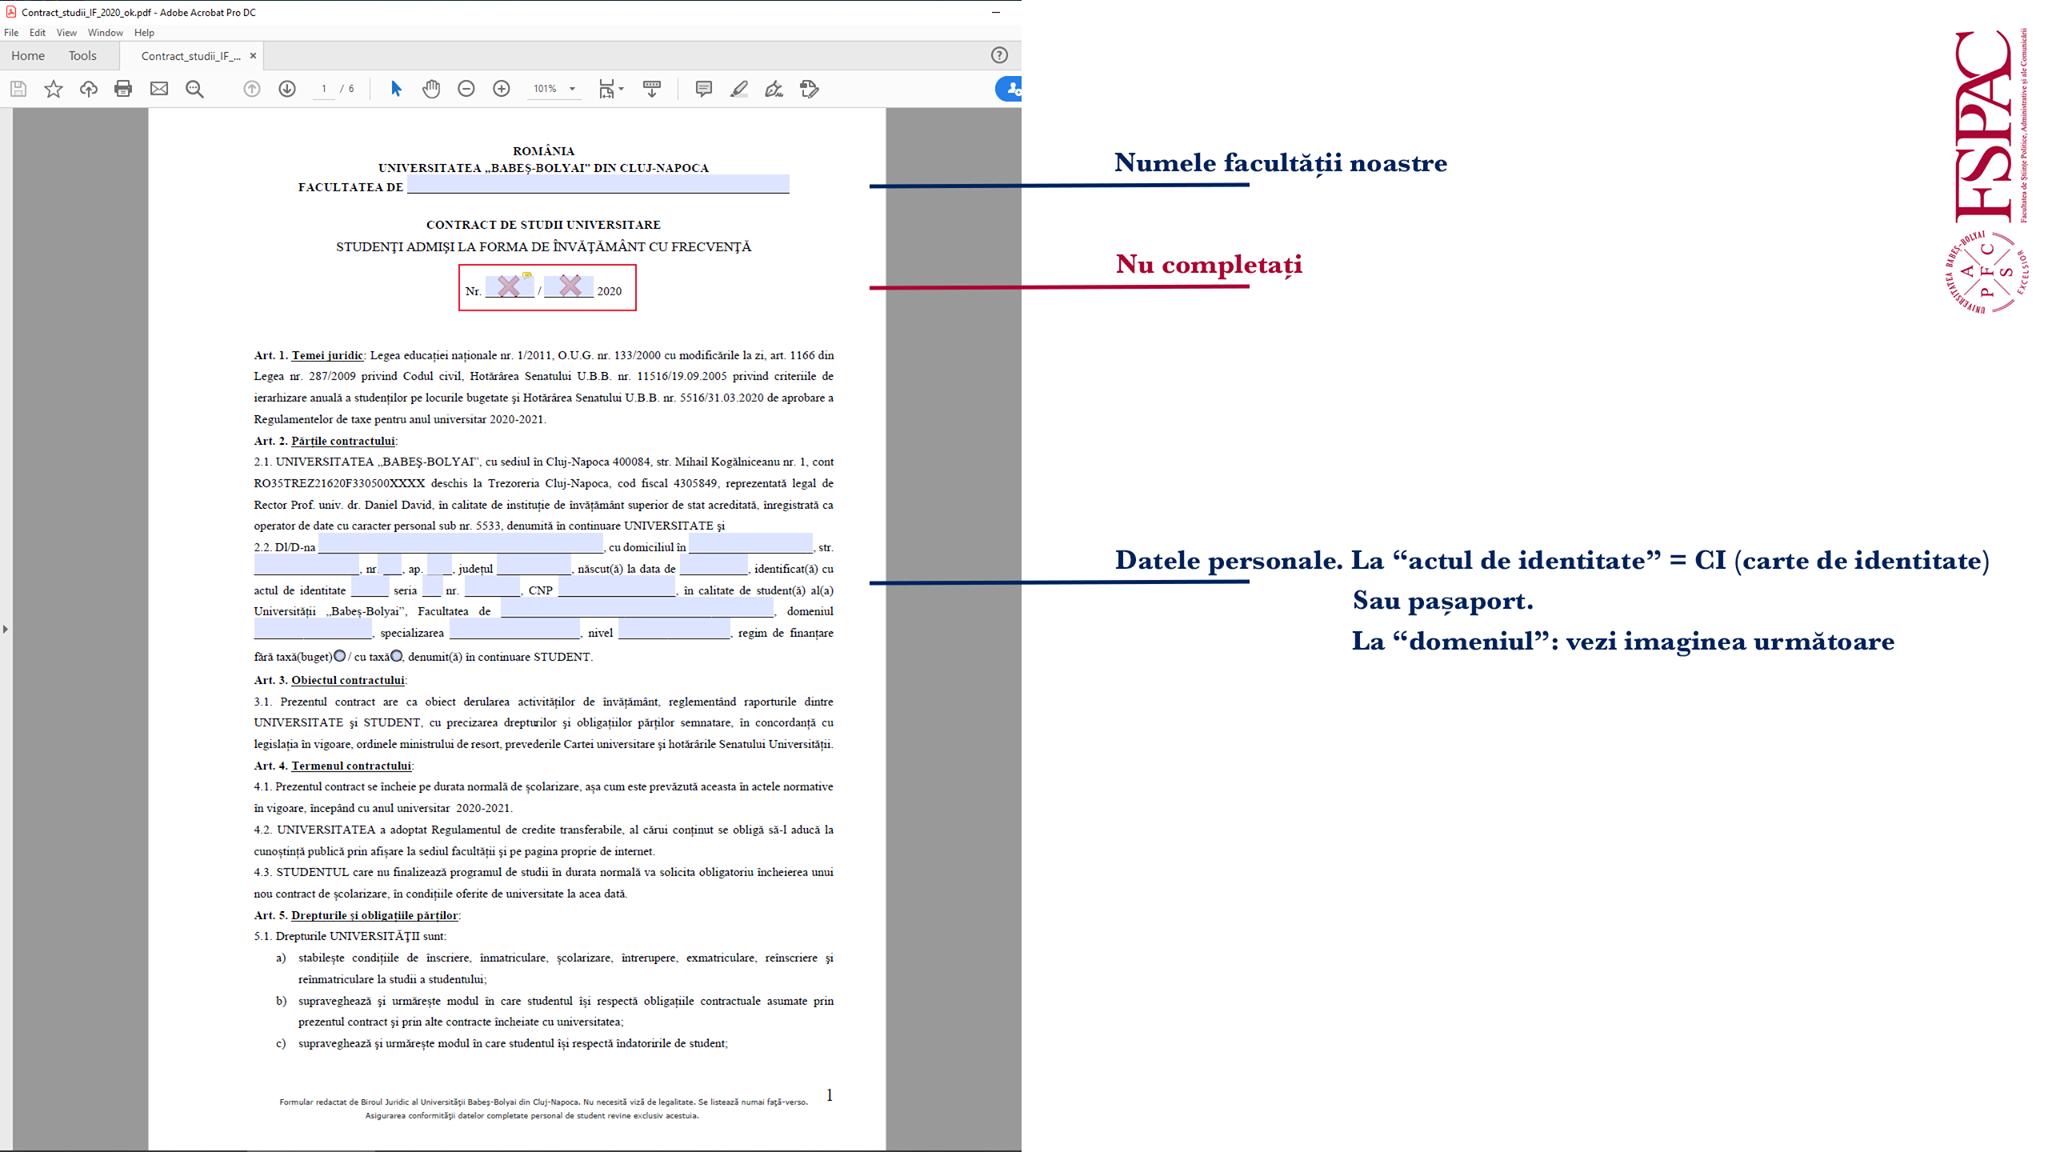The image size is (2048, 1152).
Task: Click the specializarea field
Action: click(515, 631)
